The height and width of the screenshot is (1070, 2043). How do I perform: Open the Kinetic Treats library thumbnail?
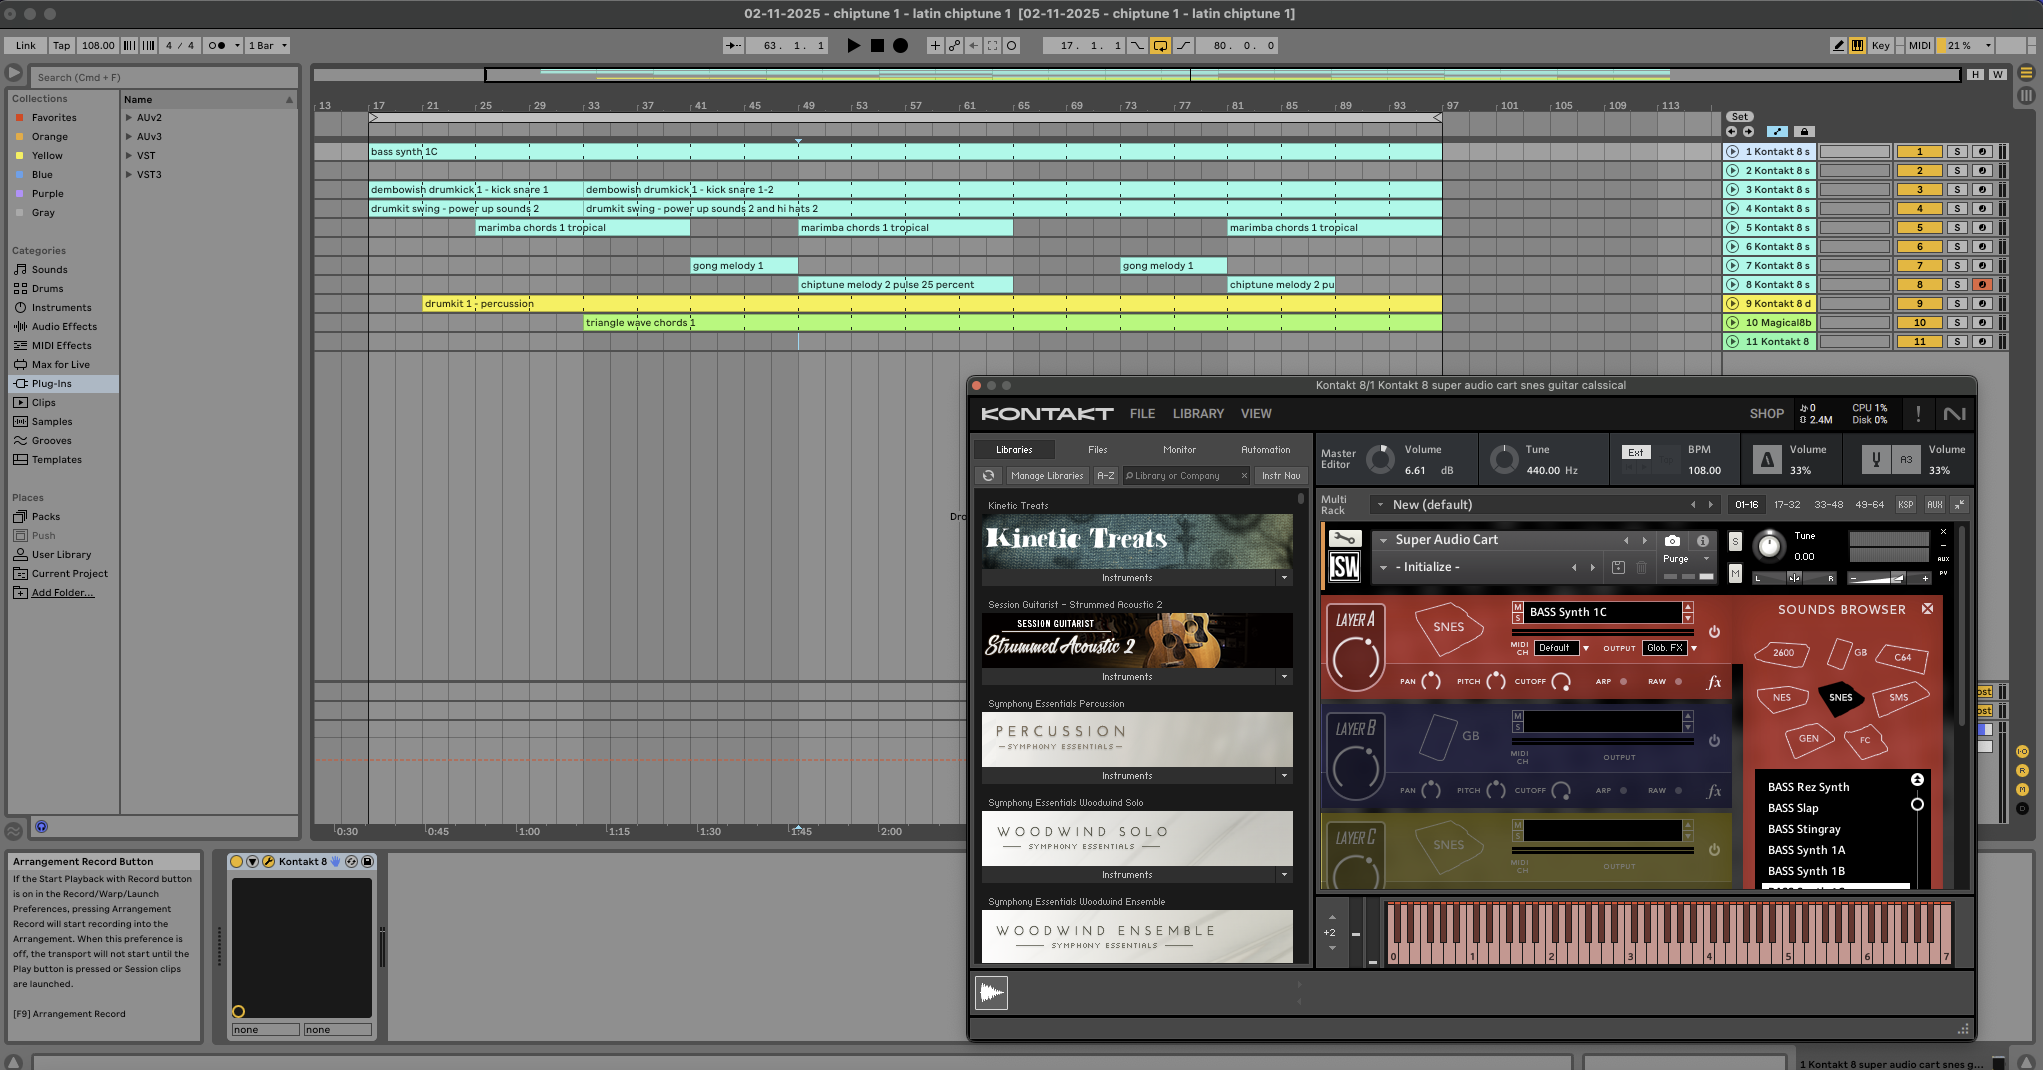pyautogui.click(x=1137, y=541)
